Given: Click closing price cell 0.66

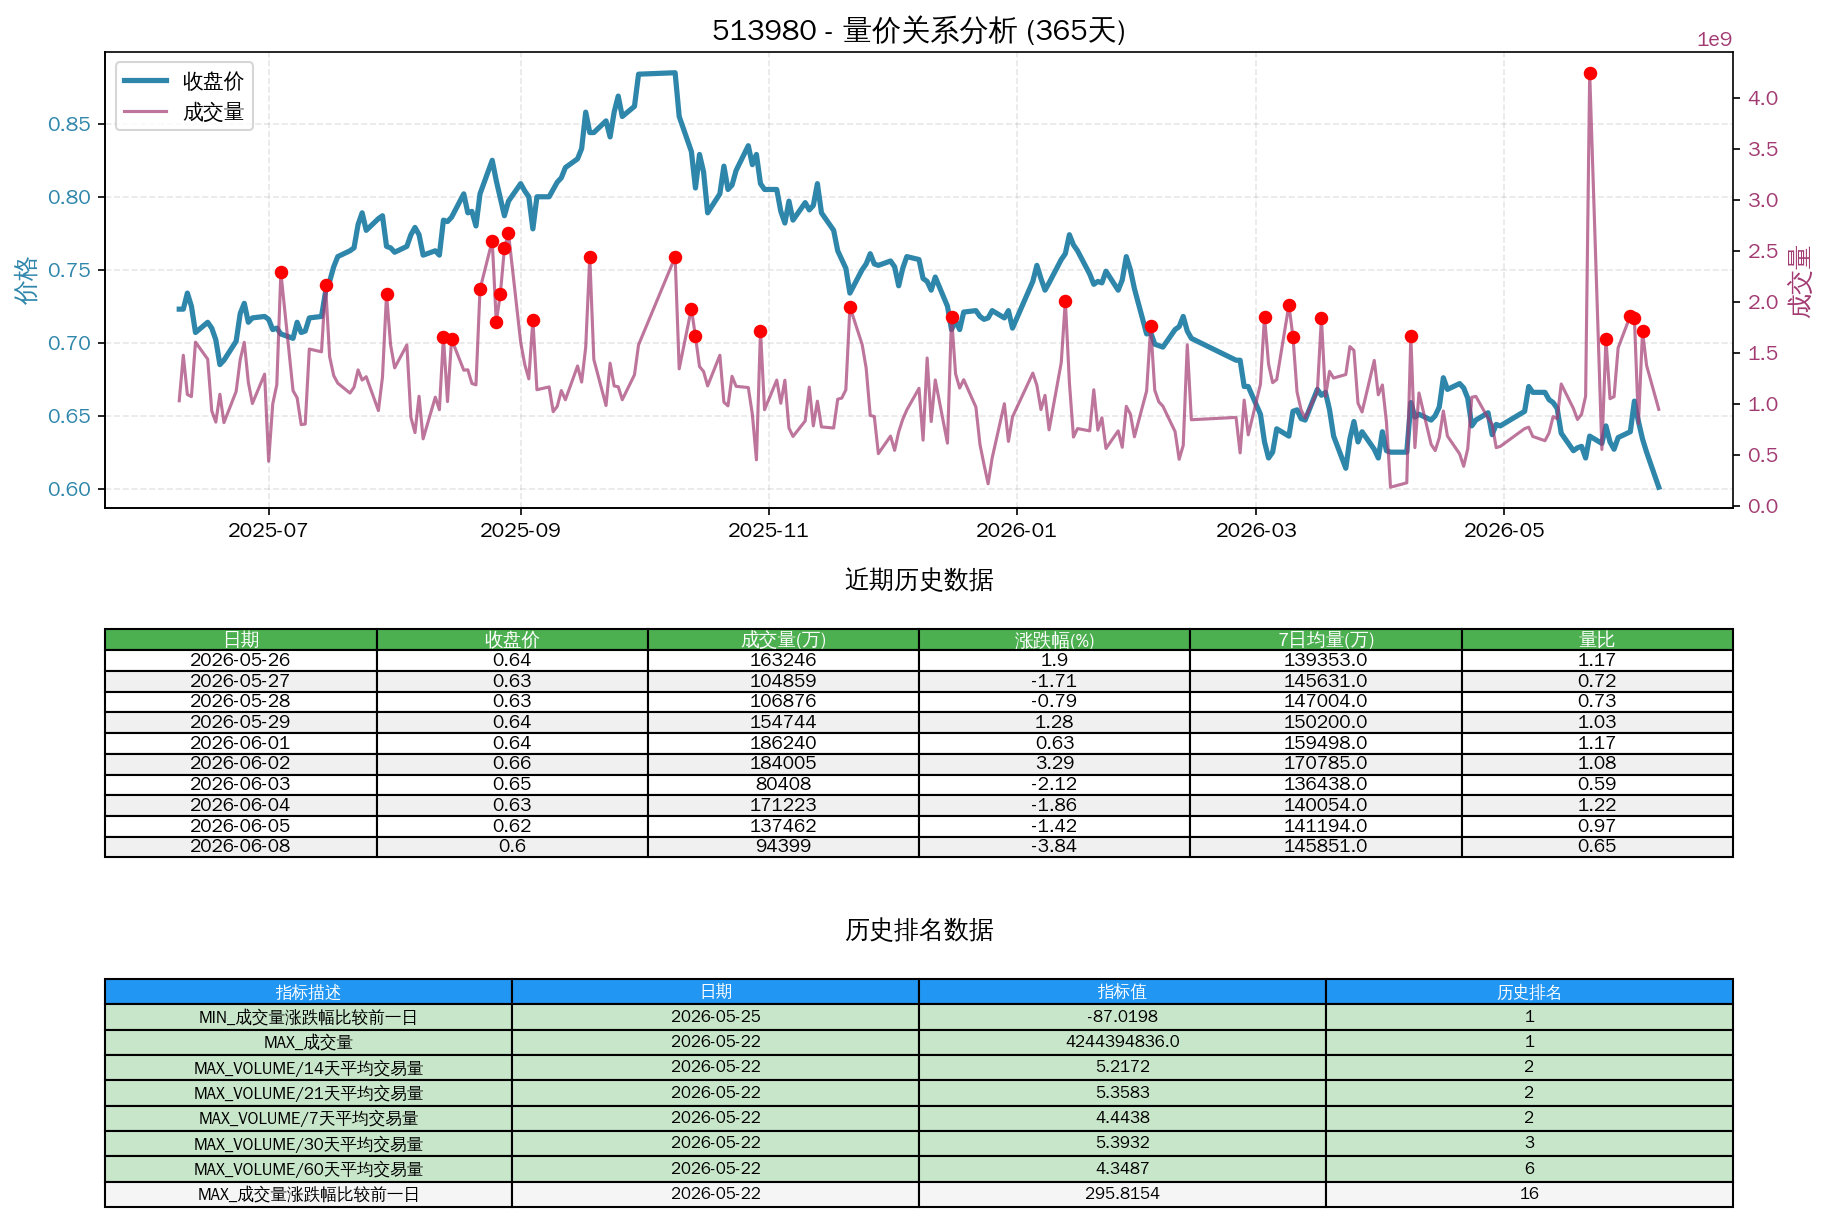Looking at the screenshot, I should pyautogui.click(x=512, y=763).
